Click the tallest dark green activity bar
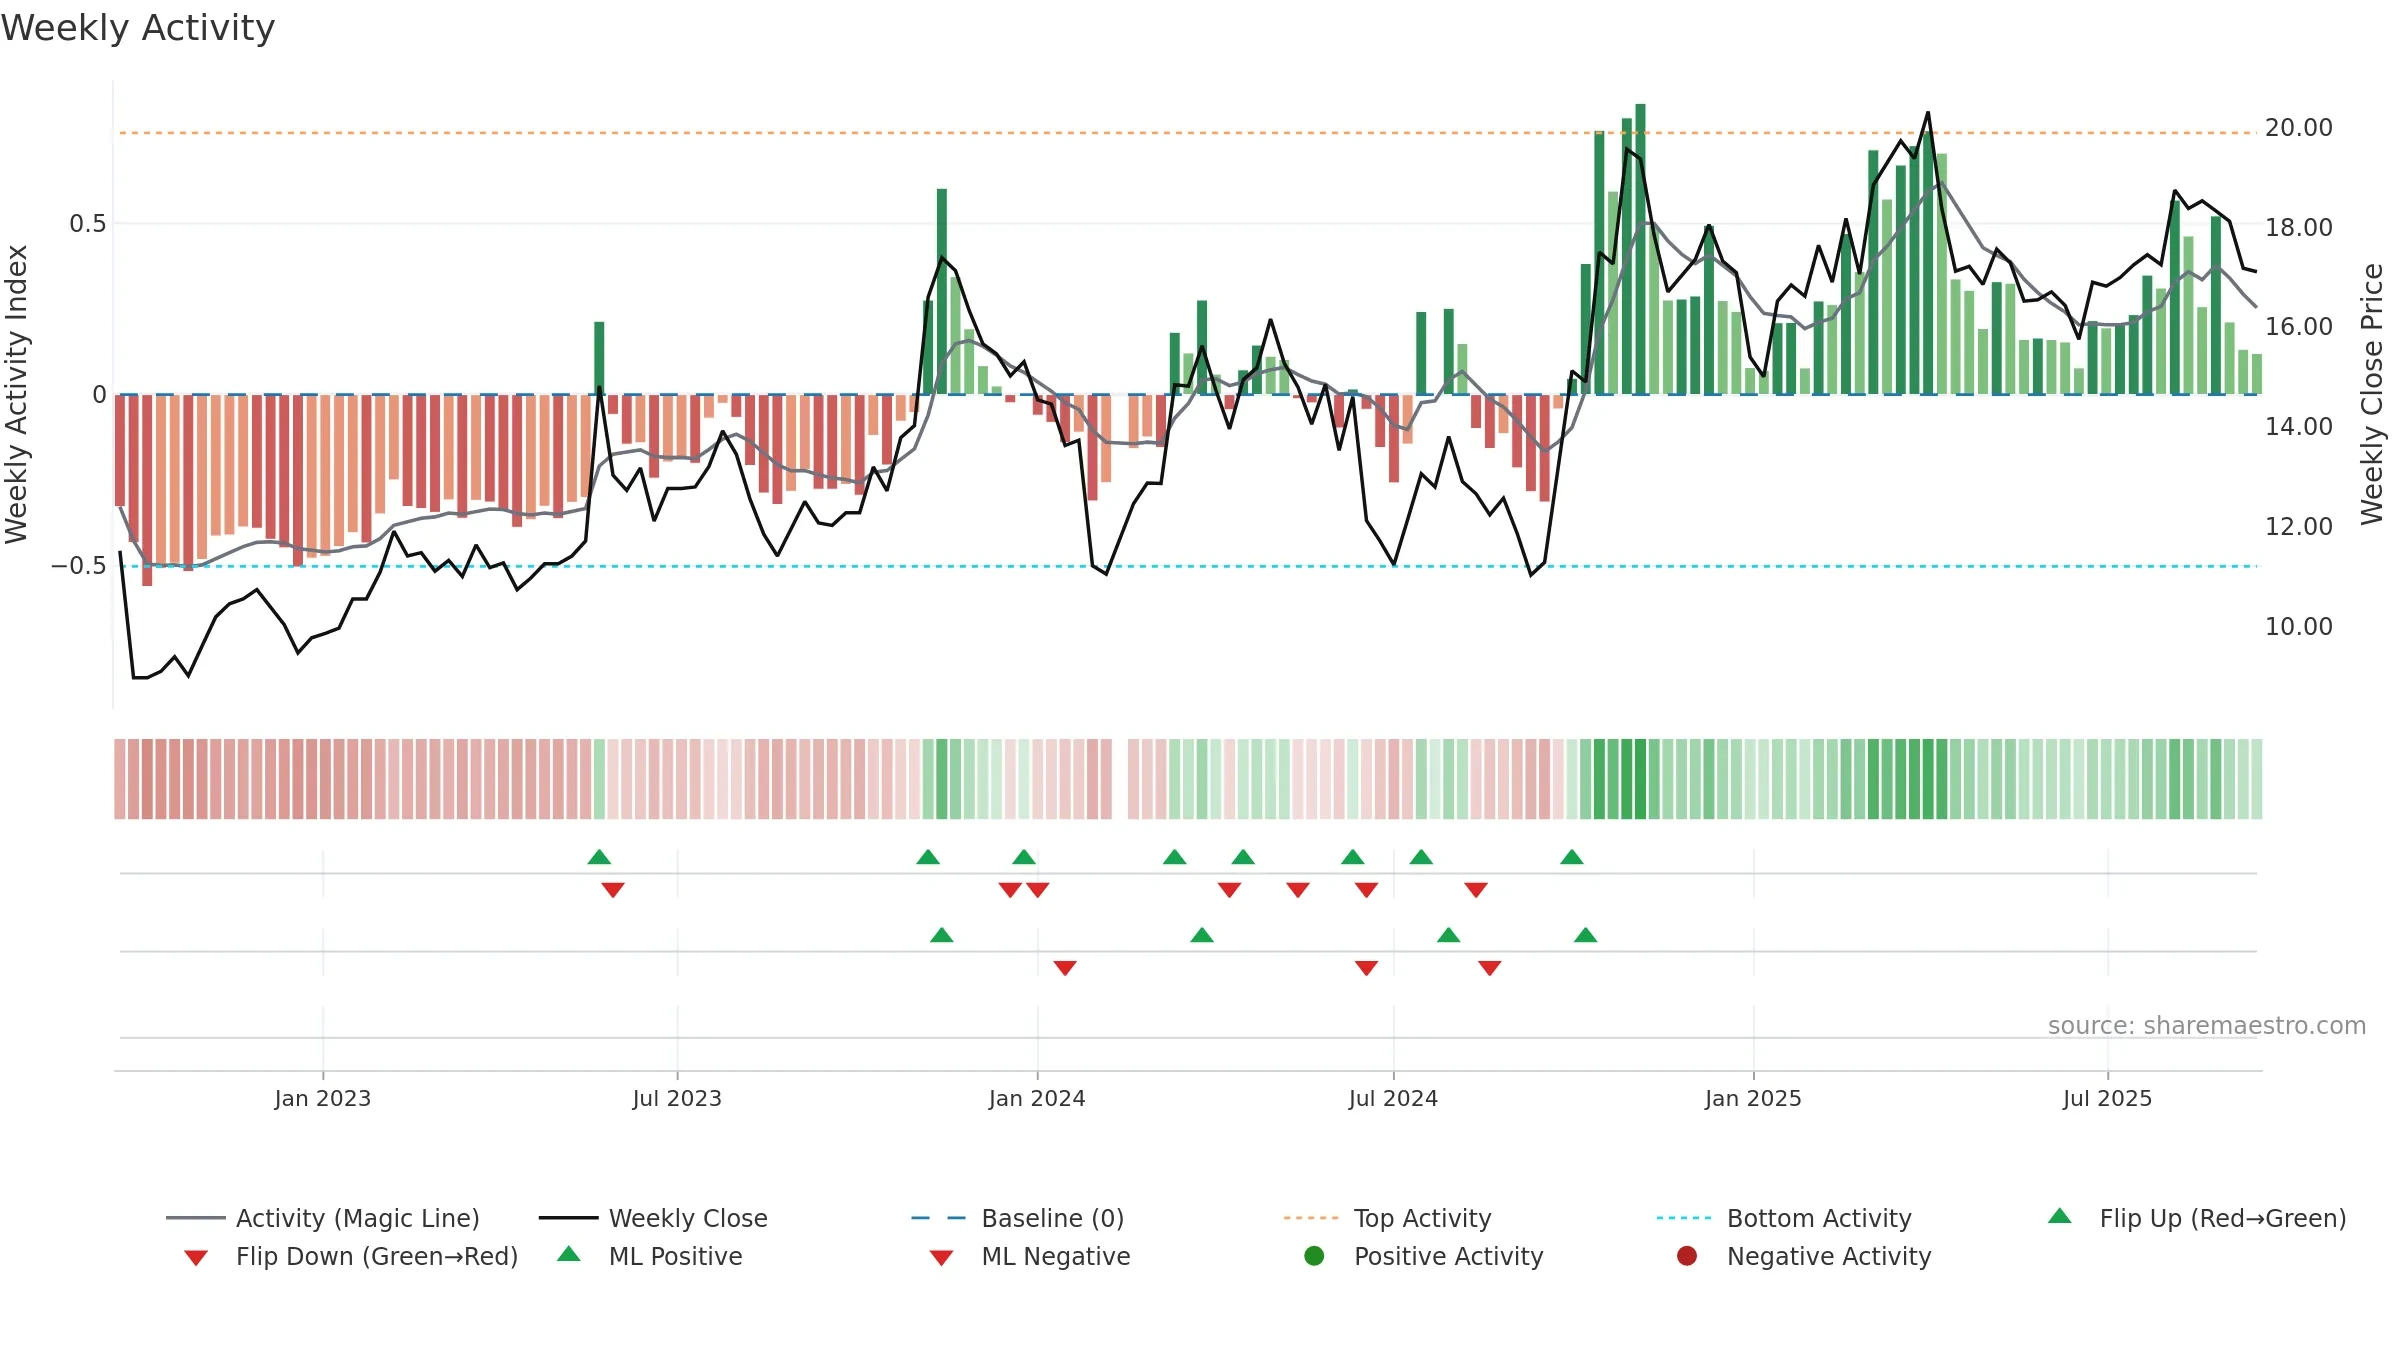The width and height of the screenshot is (2400, 1350). pyautogui.click(x=1640, y=249)
